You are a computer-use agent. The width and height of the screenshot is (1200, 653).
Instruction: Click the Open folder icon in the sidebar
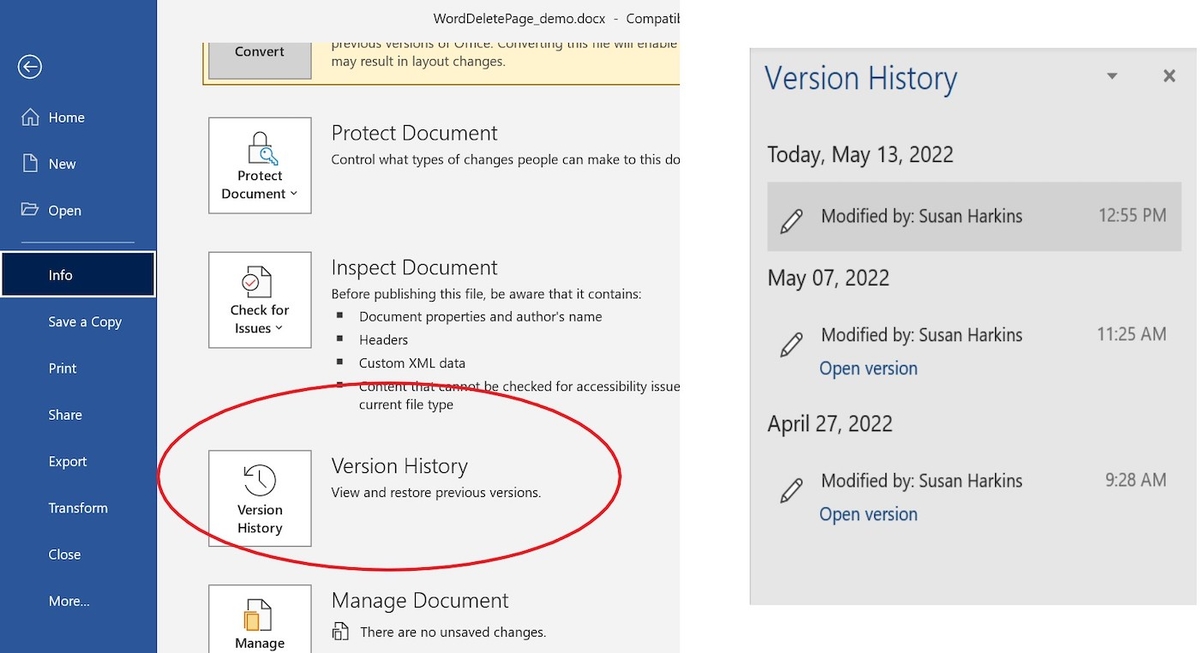point(32,210)
